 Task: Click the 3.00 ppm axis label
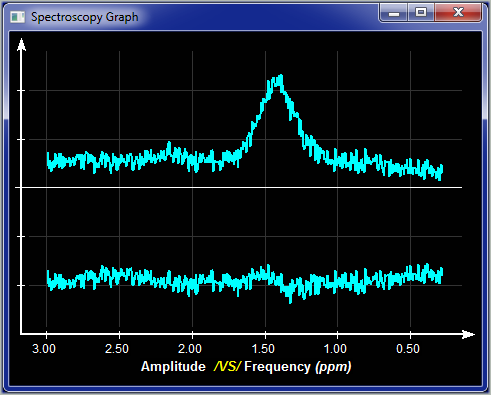click(x=44, y=349)
